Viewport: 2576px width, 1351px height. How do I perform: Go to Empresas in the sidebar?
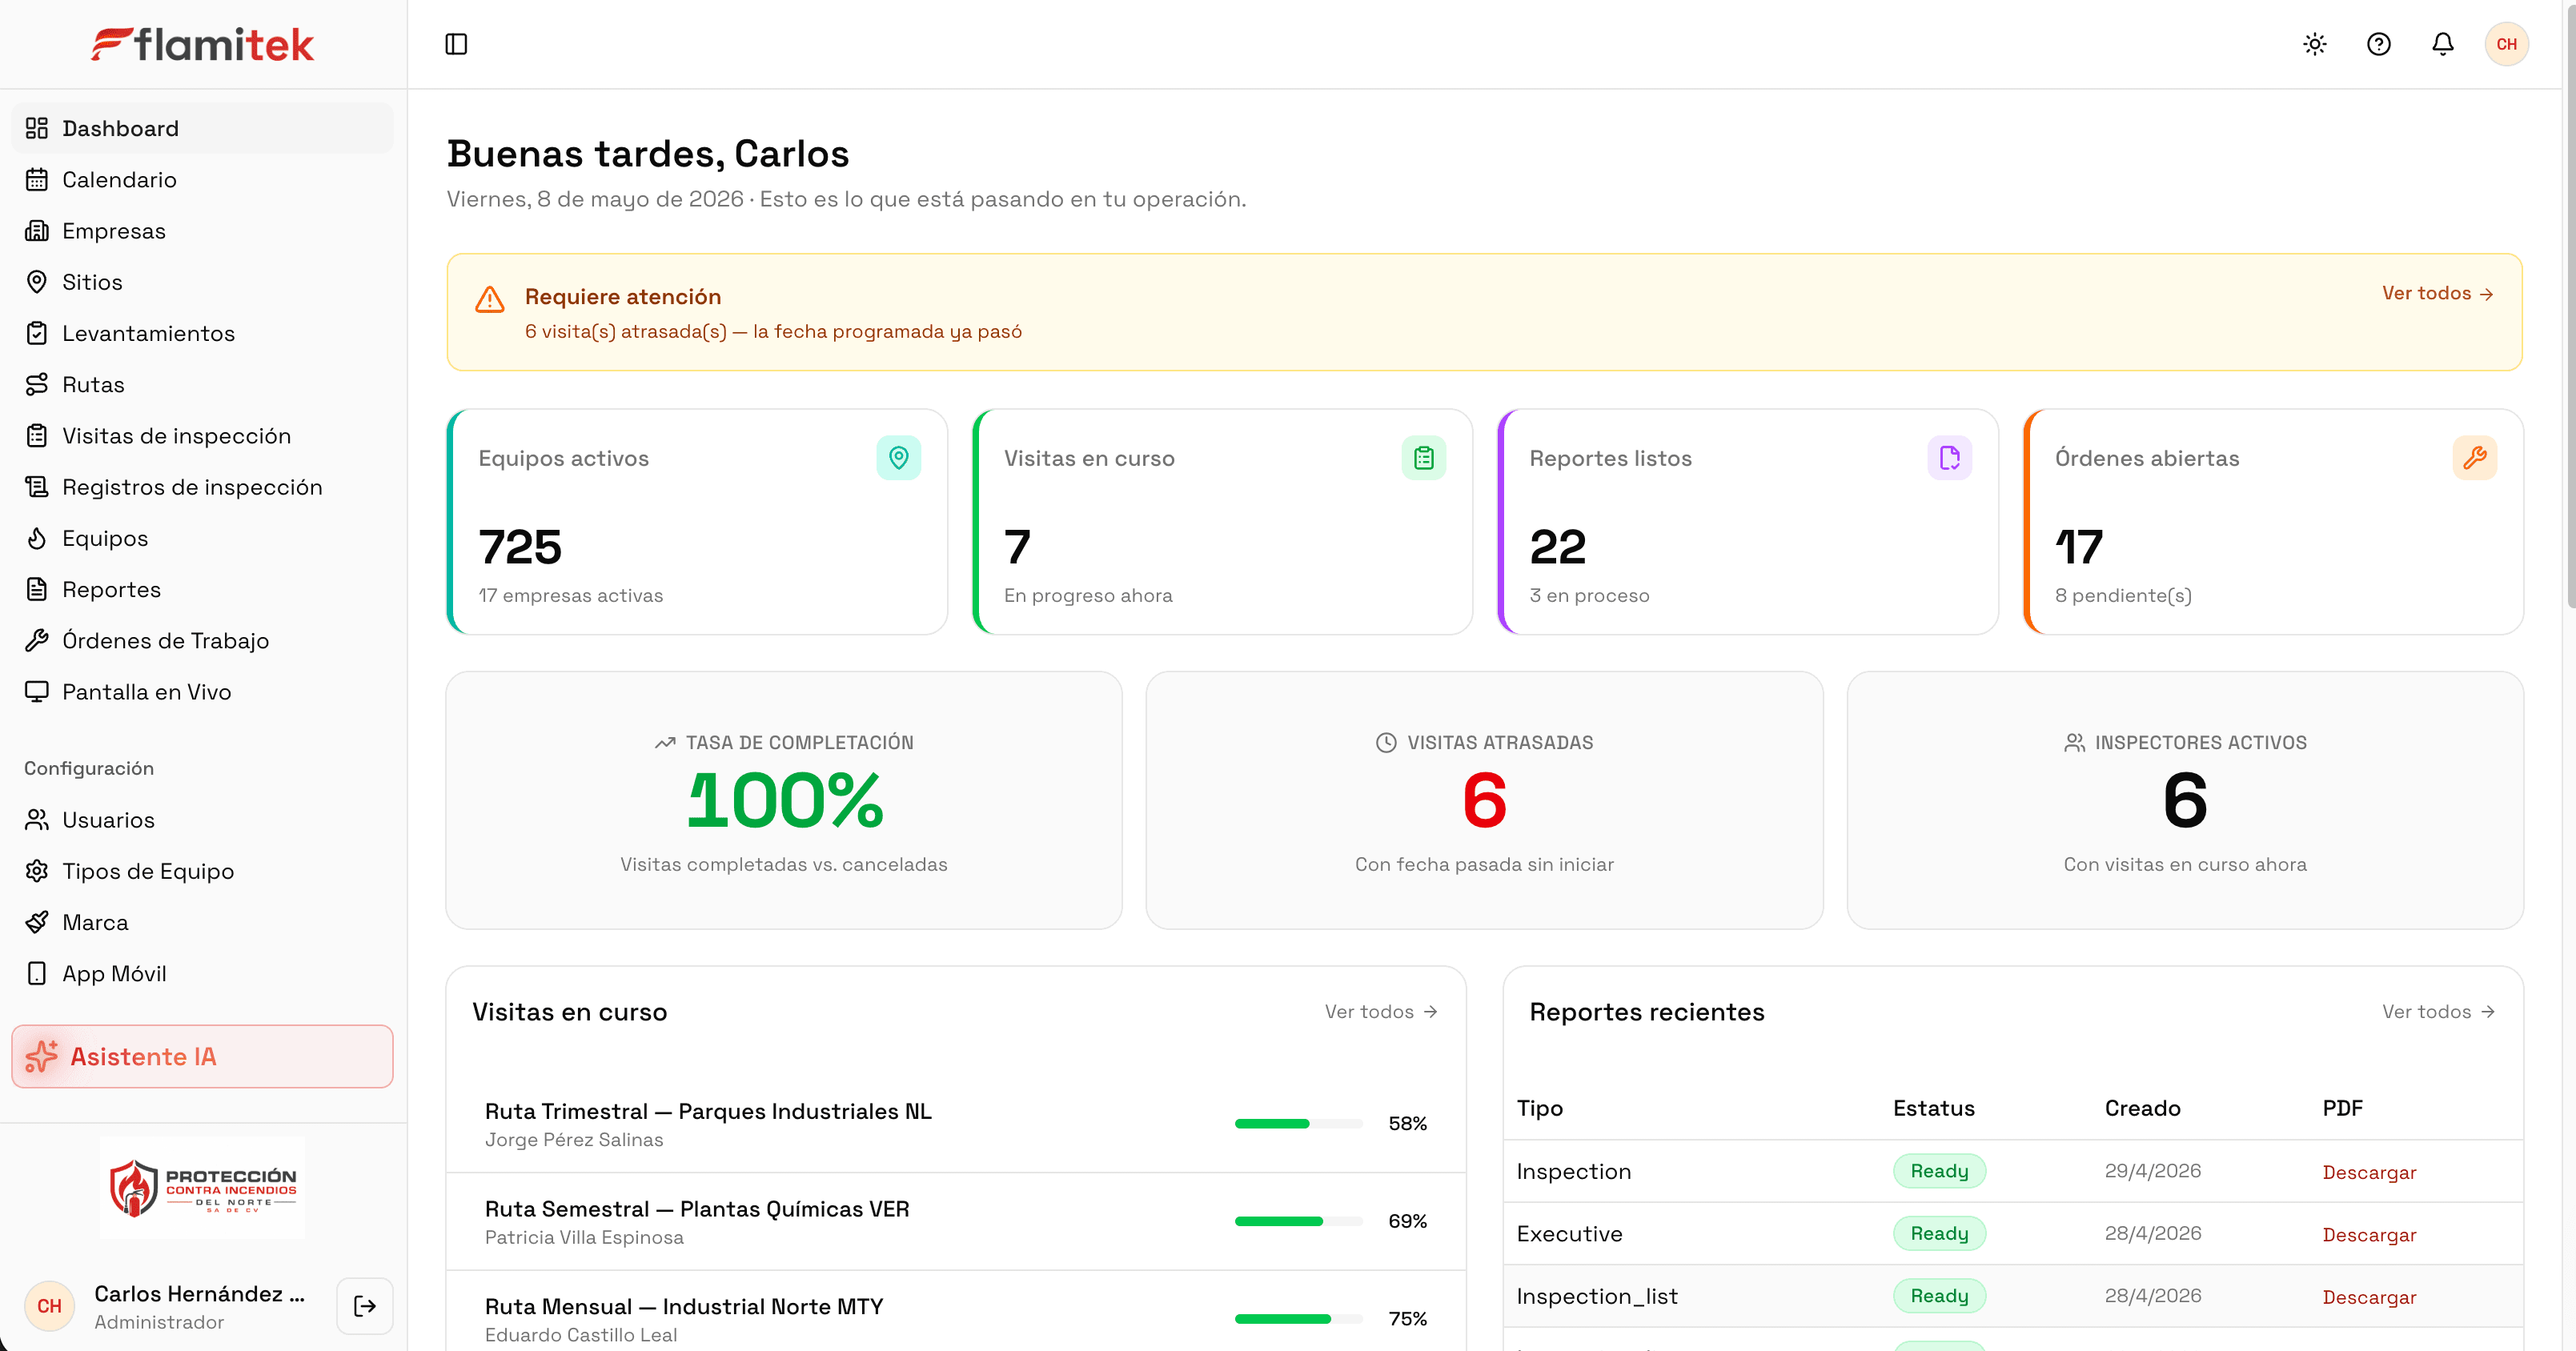click(202, 230)
